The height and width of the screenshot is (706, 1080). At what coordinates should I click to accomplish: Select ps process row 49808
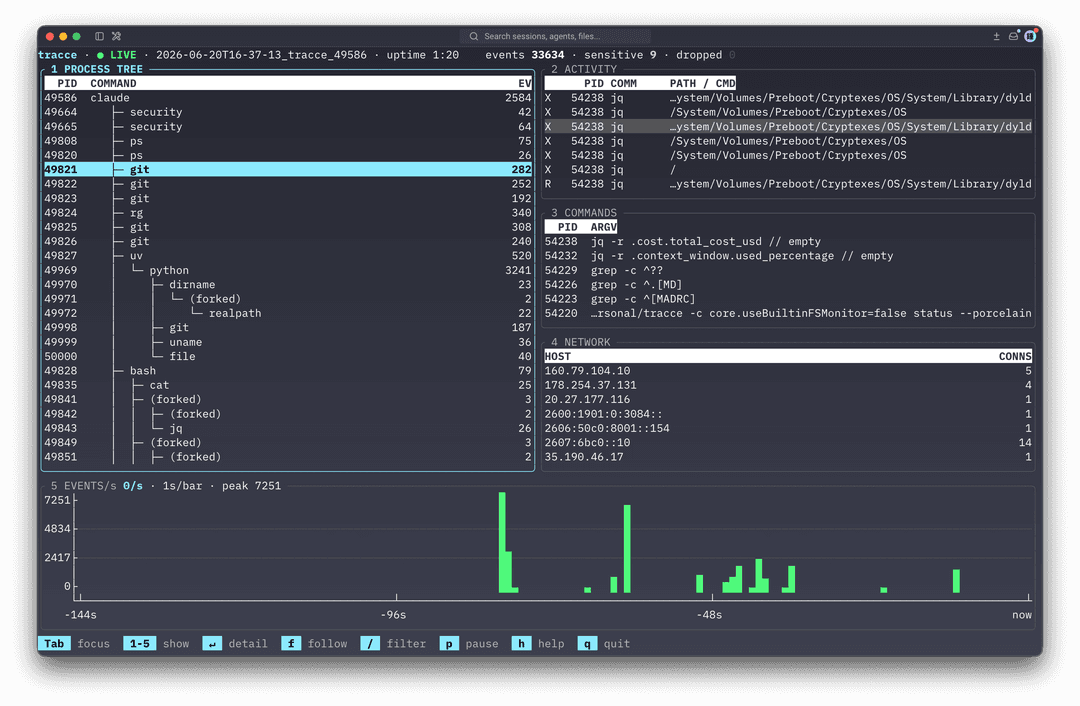(288, 141)
